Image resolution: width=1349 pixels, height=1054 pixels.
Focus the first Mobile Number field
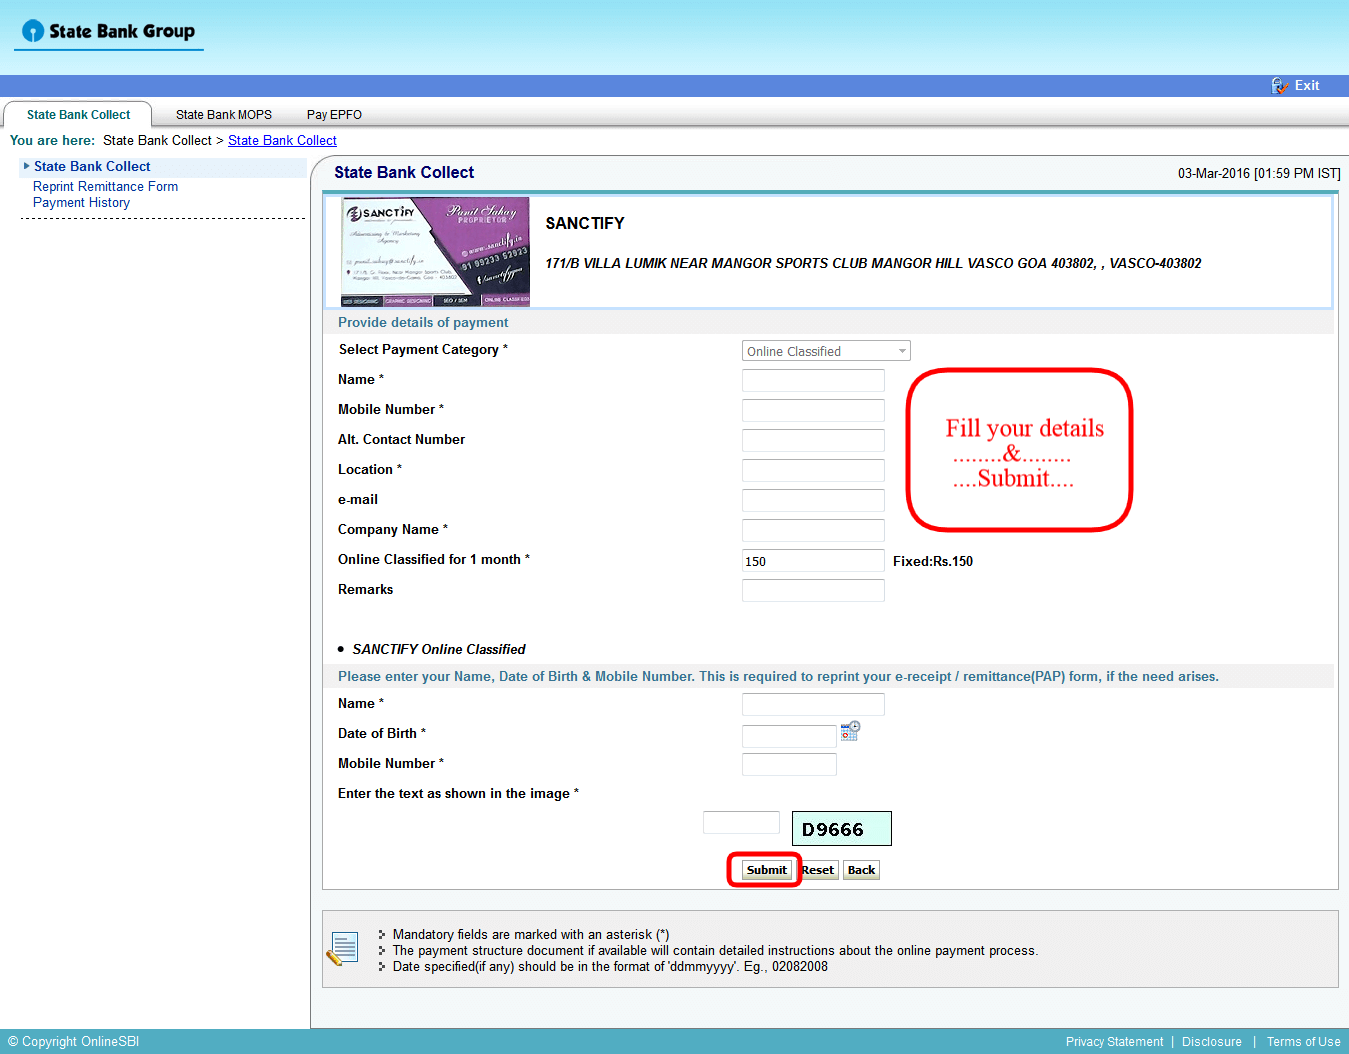tap(813, 410)
